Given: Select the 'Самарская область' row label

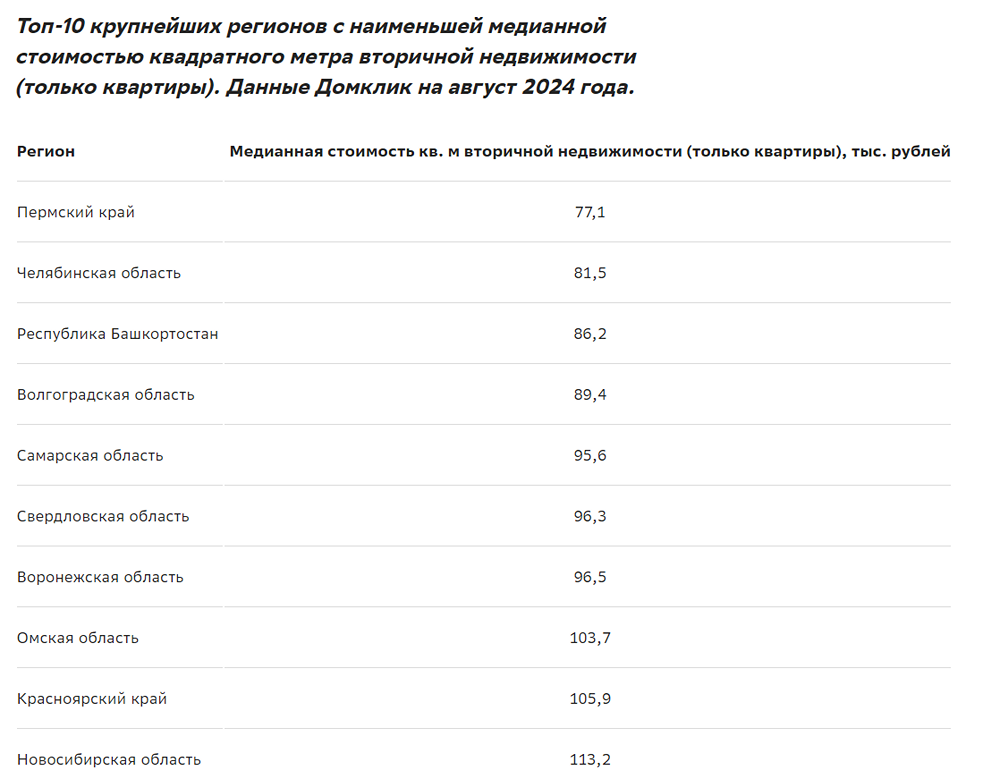Looking at the screenshot, I should coord(90,456).
